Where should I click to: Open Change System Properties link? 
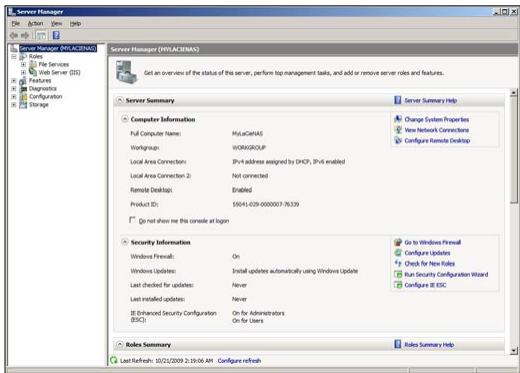(437, 119)
